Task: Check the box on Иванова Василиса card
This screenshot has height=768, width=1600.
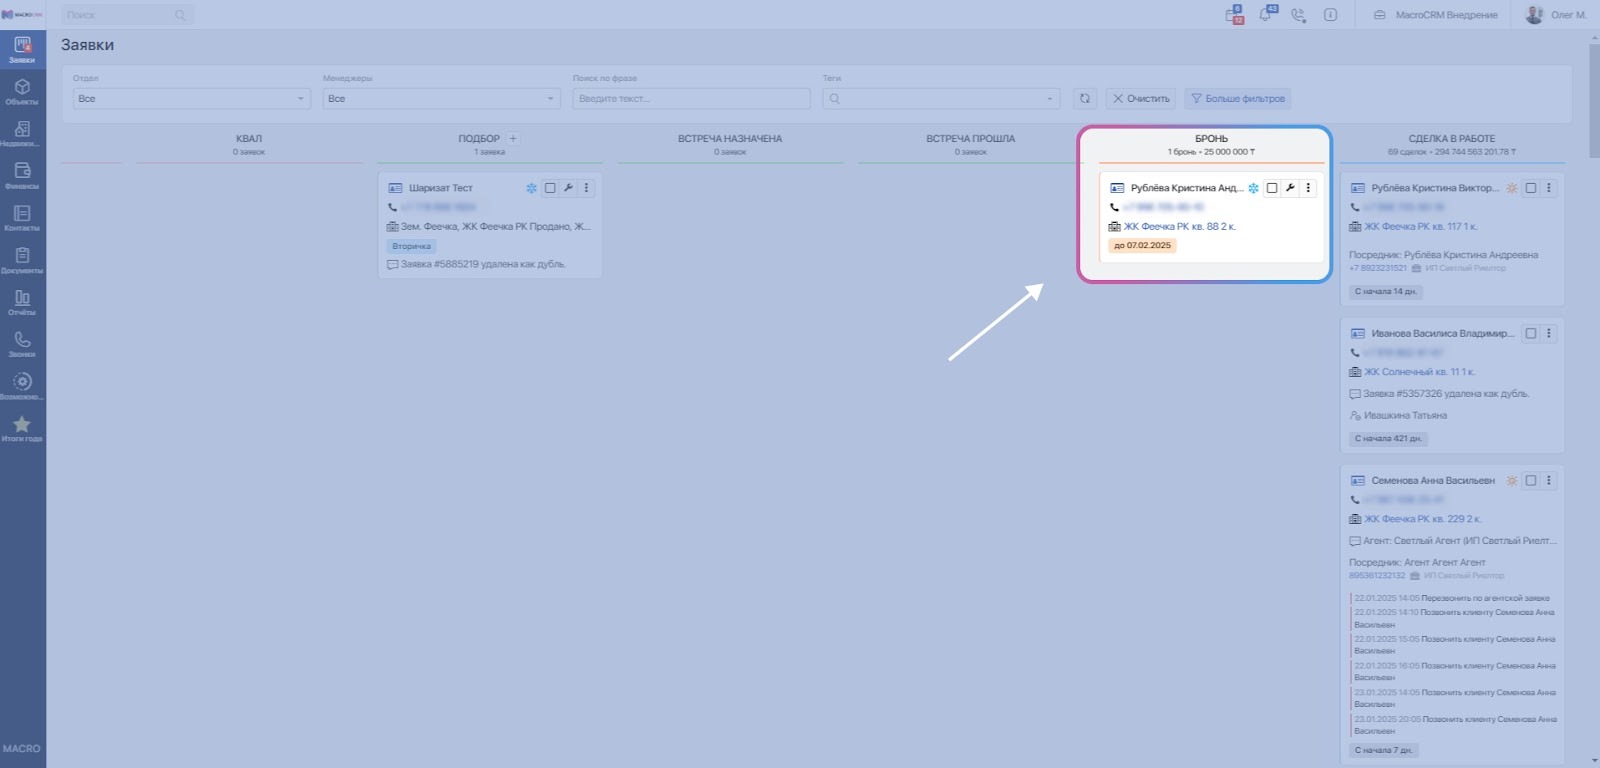Action: tap(1530, 334)
